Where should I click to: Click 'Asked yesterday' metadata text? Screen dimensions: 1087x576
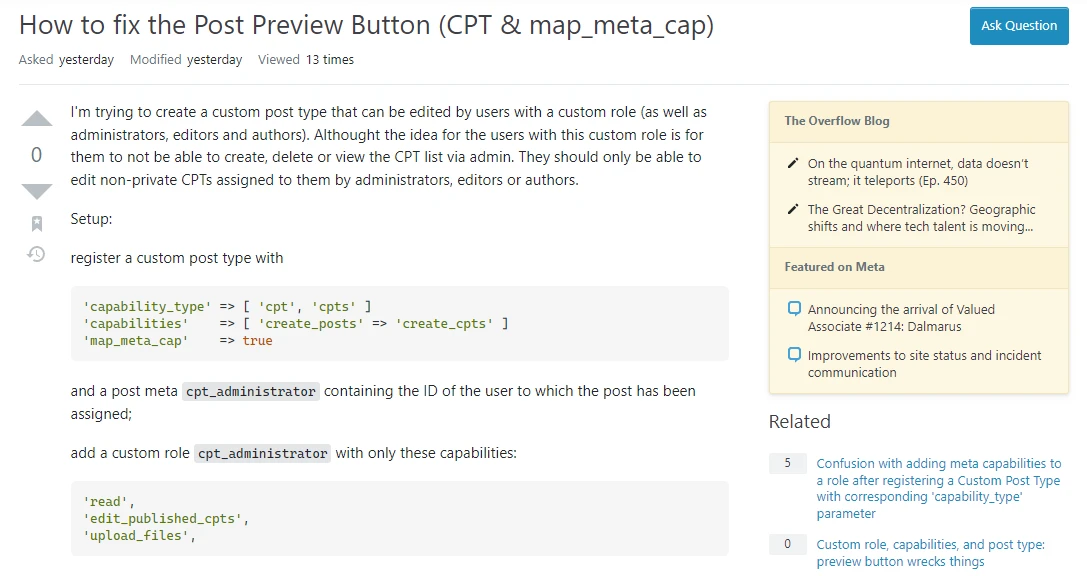point(66,60)
